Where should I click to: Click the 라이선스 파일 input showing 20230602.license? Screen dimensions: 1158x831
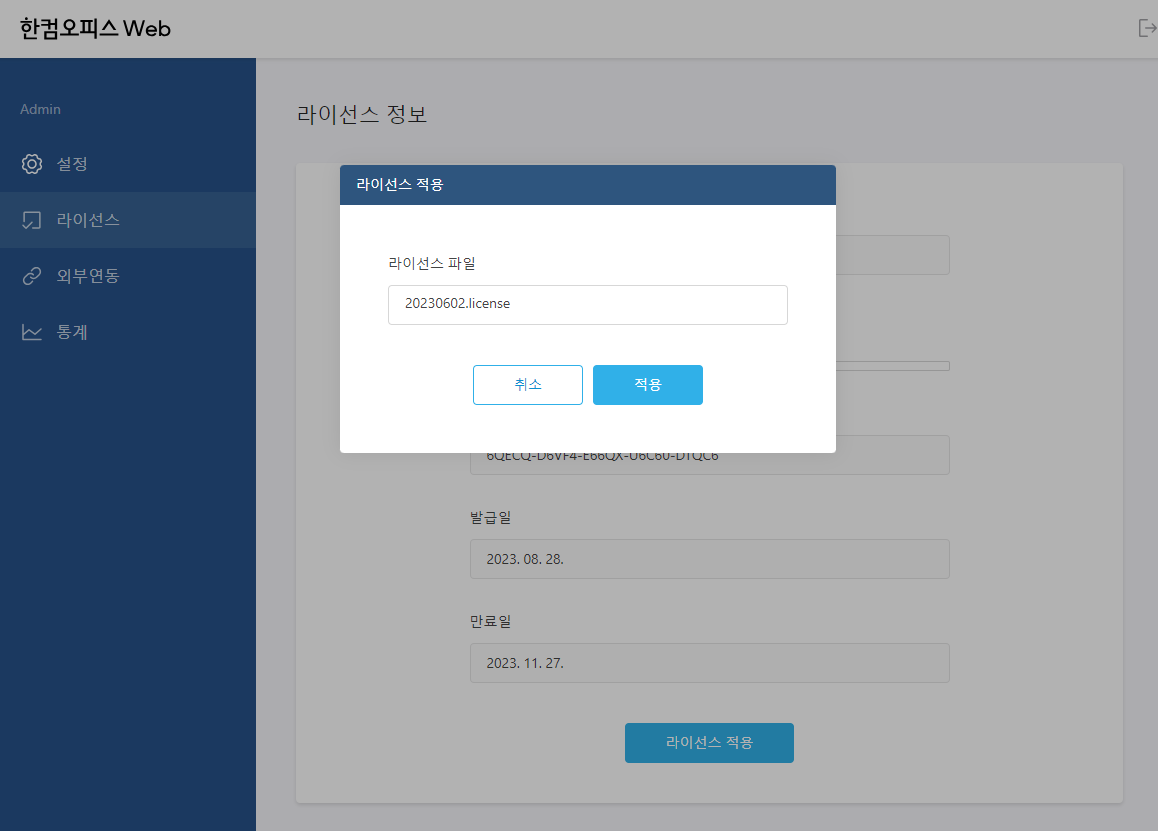tap(587, 304)
